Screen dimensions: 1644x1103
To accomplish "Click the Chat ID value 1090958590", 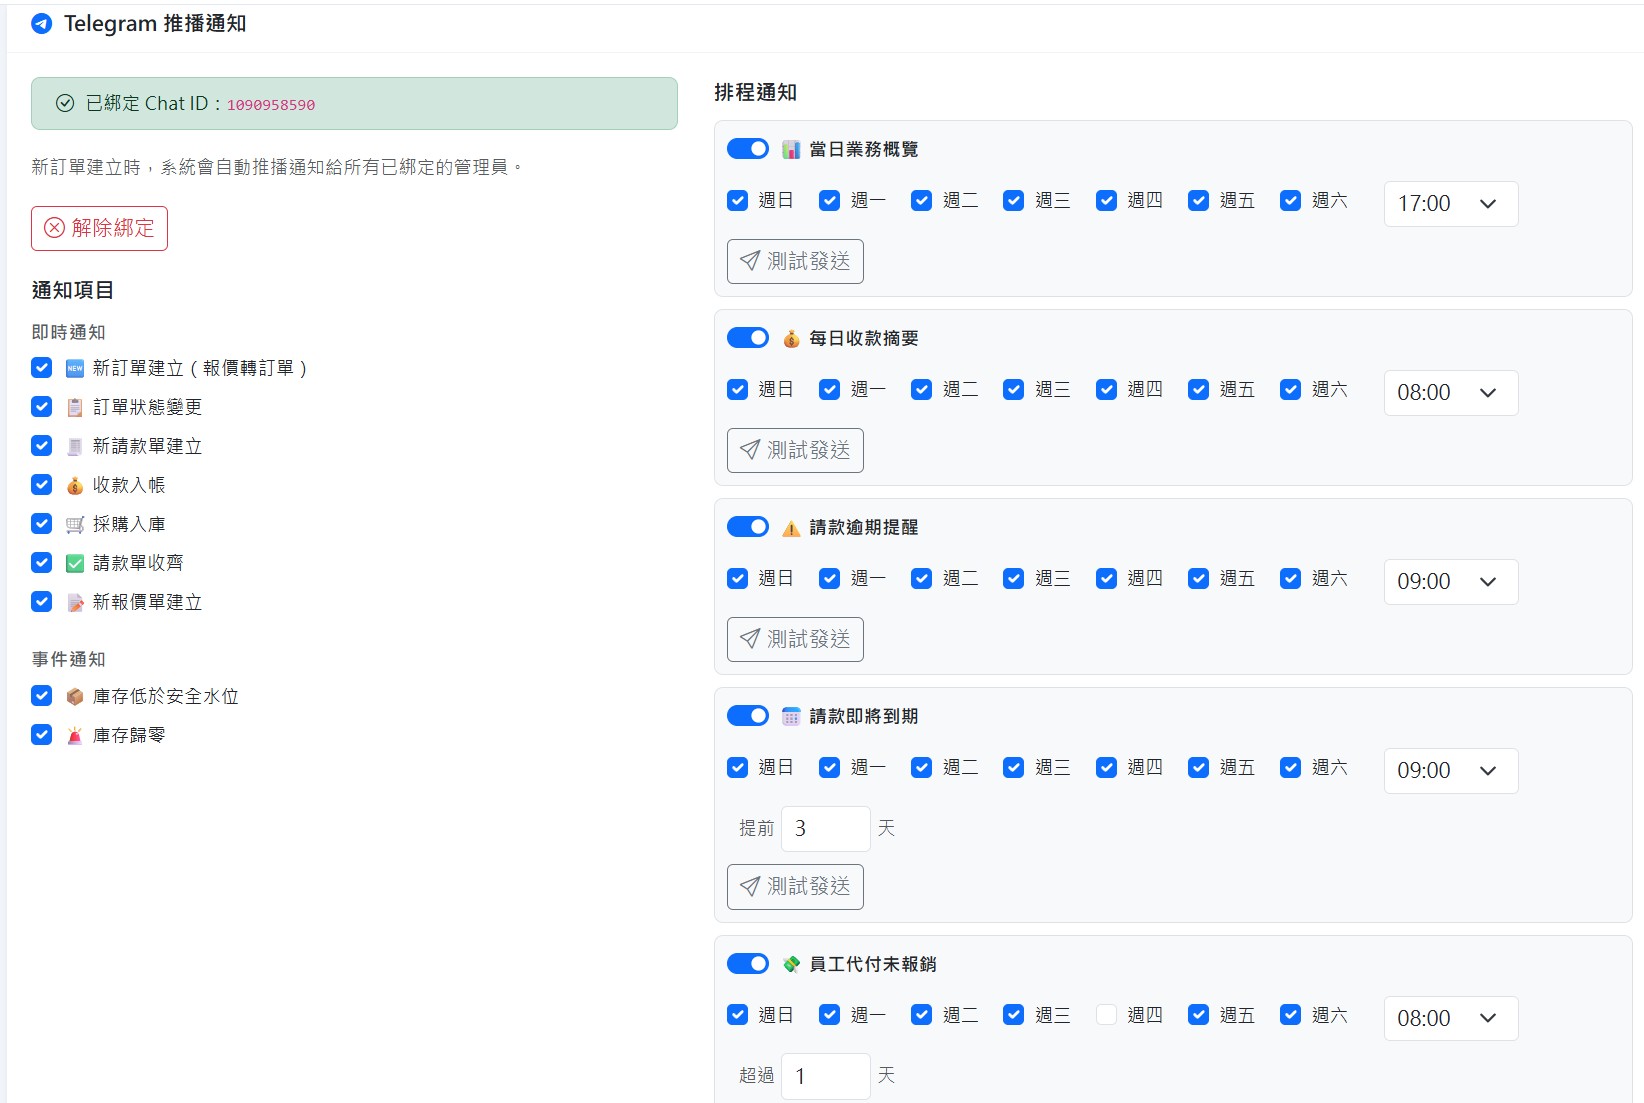I will point(271,105).
